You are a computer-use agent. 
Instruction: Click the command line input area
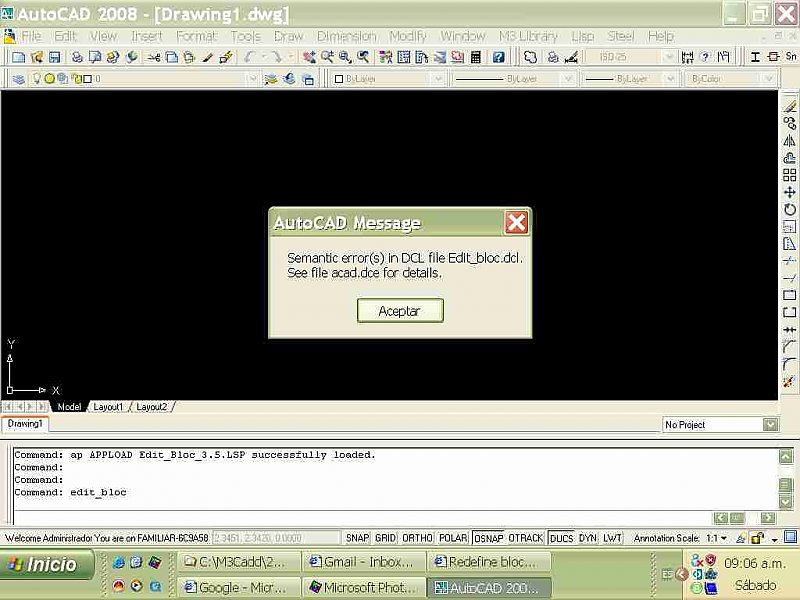coord(360,517)
